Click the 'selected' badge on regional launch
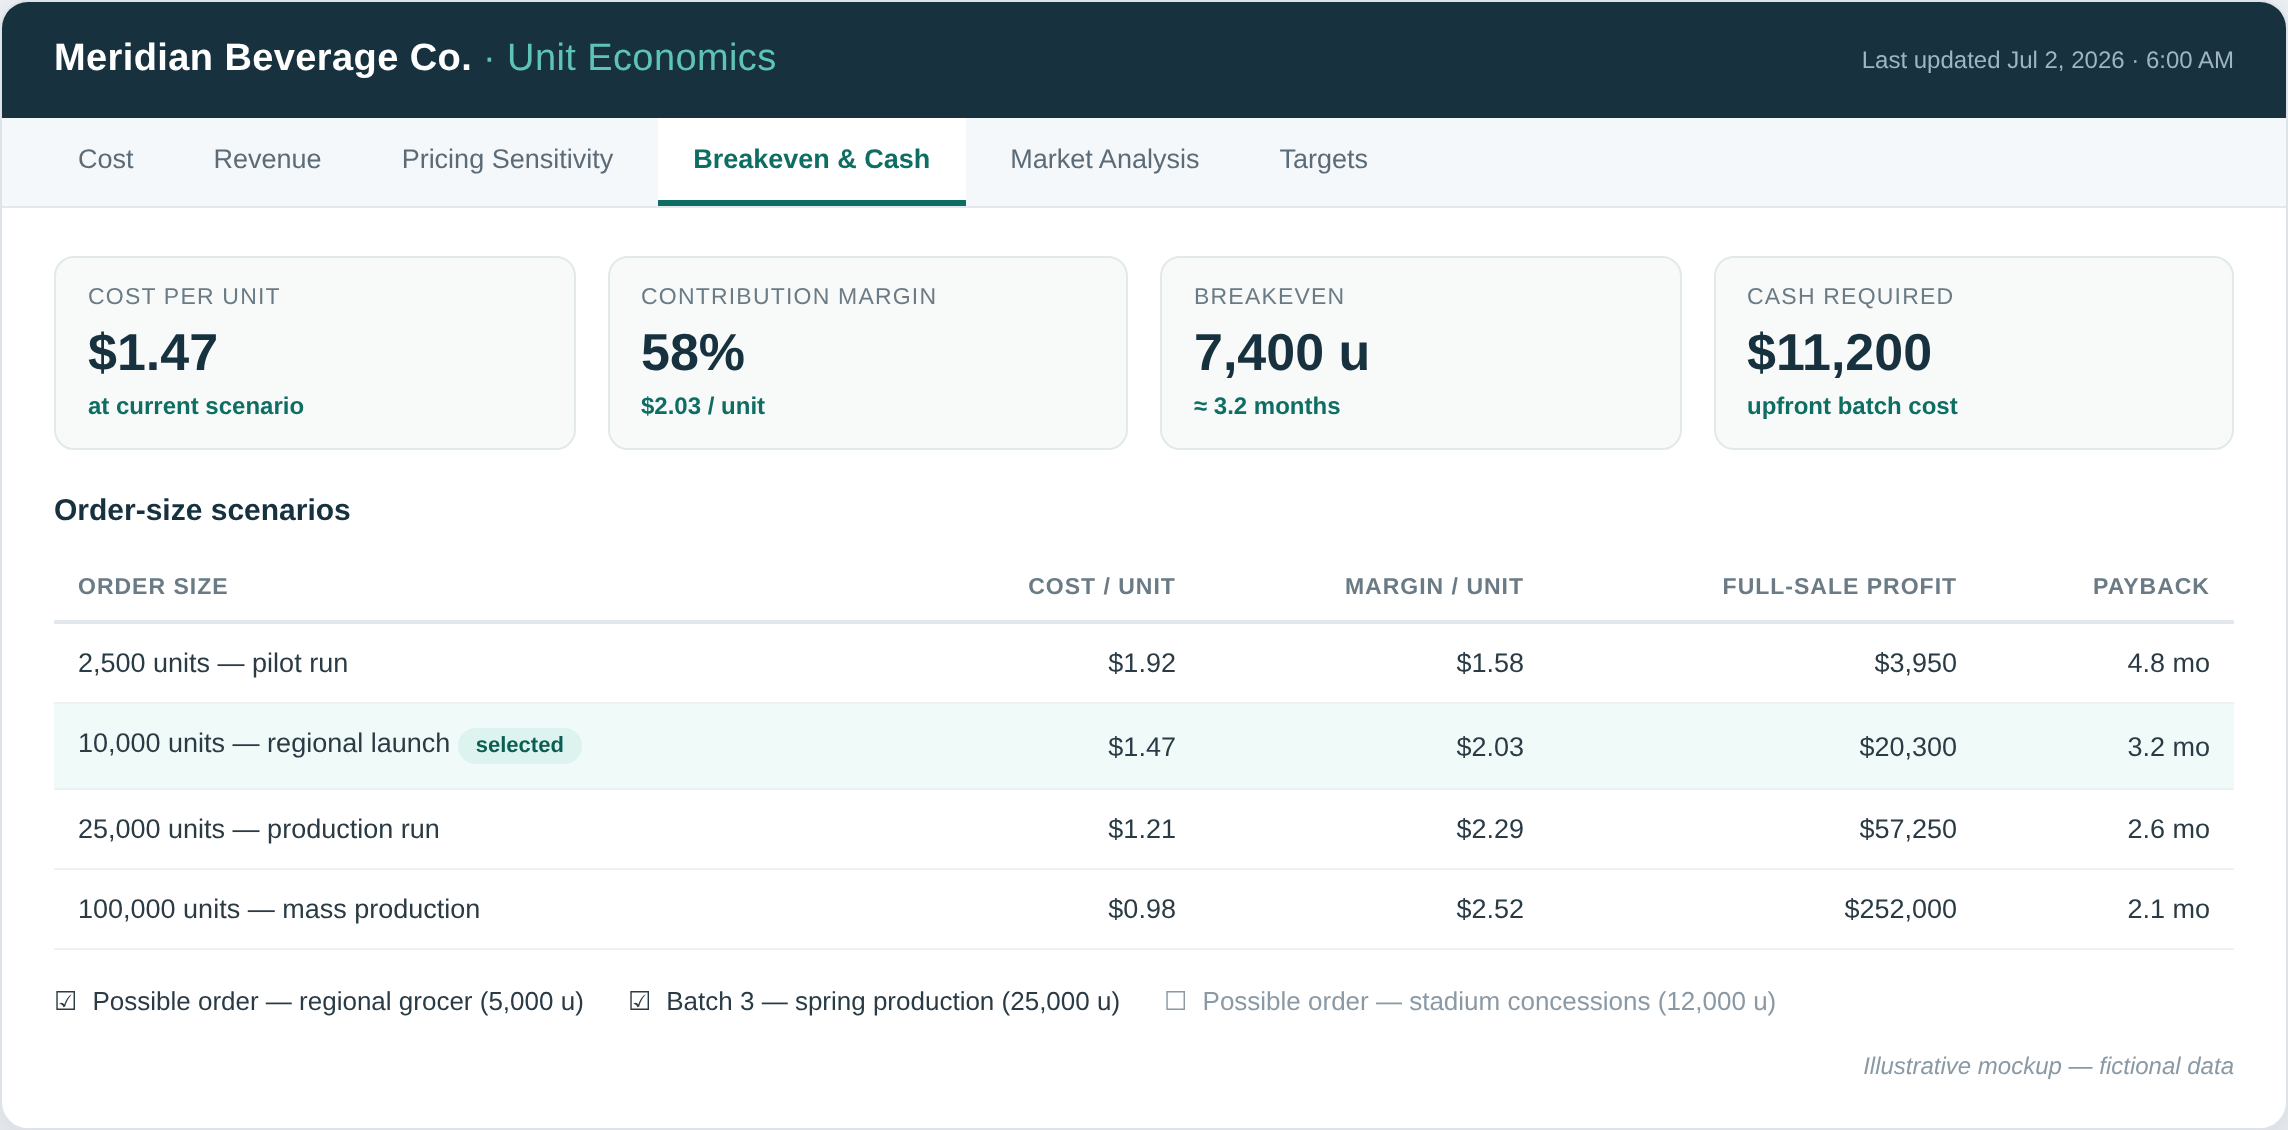This screenshot has height=1130, width=2288. (520, 745)
